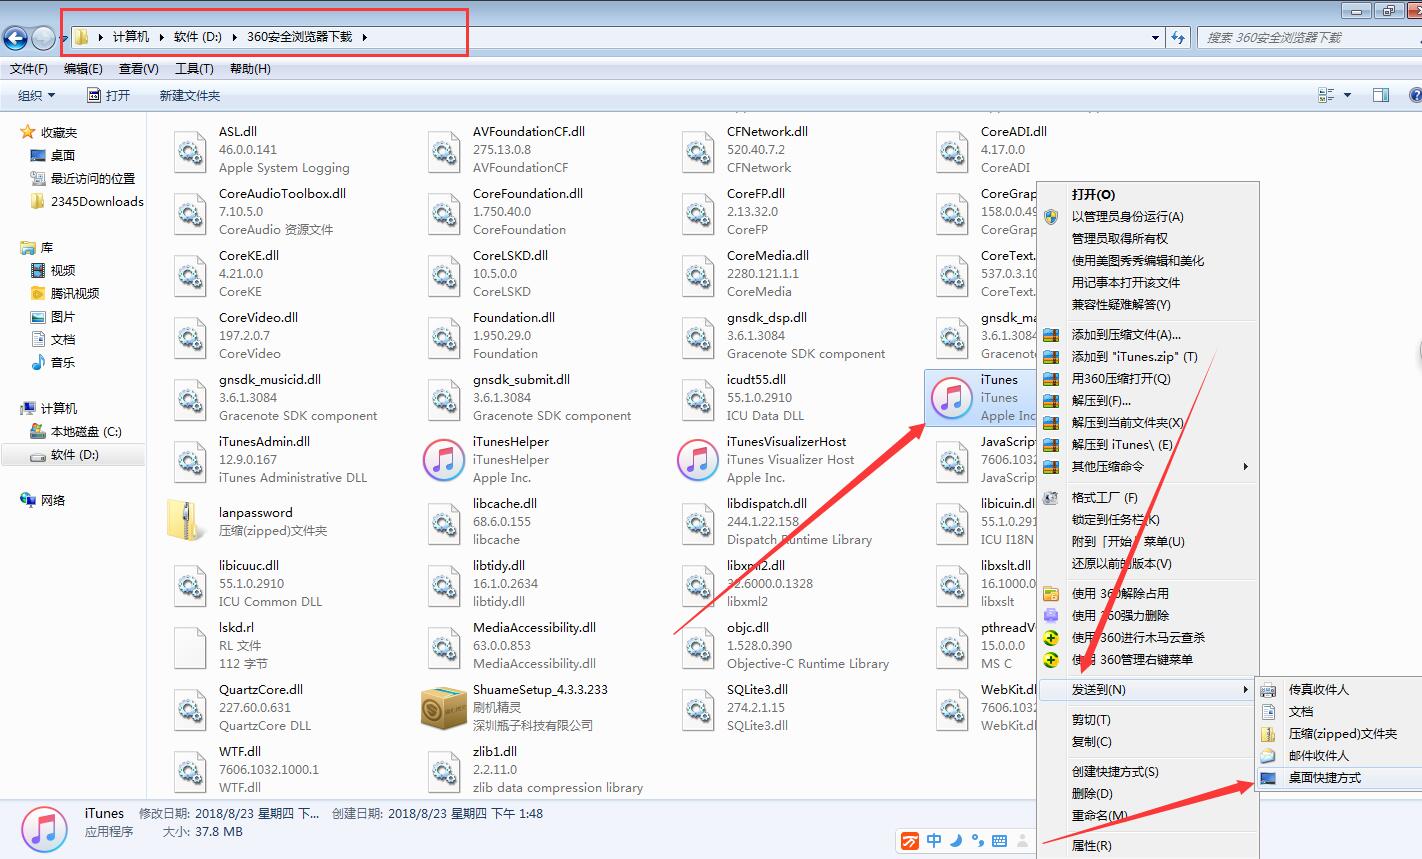This screenshot has width=1422, height=859.
Task: Click the Chinese mode indicator on IME bar
Action: click(x=934, y=841)
